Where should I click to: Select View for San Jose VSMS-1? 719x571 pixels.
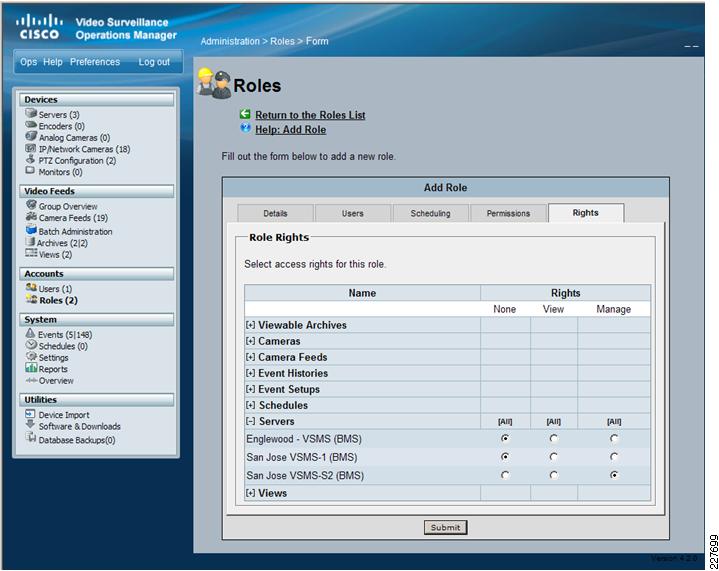(554, 457)
